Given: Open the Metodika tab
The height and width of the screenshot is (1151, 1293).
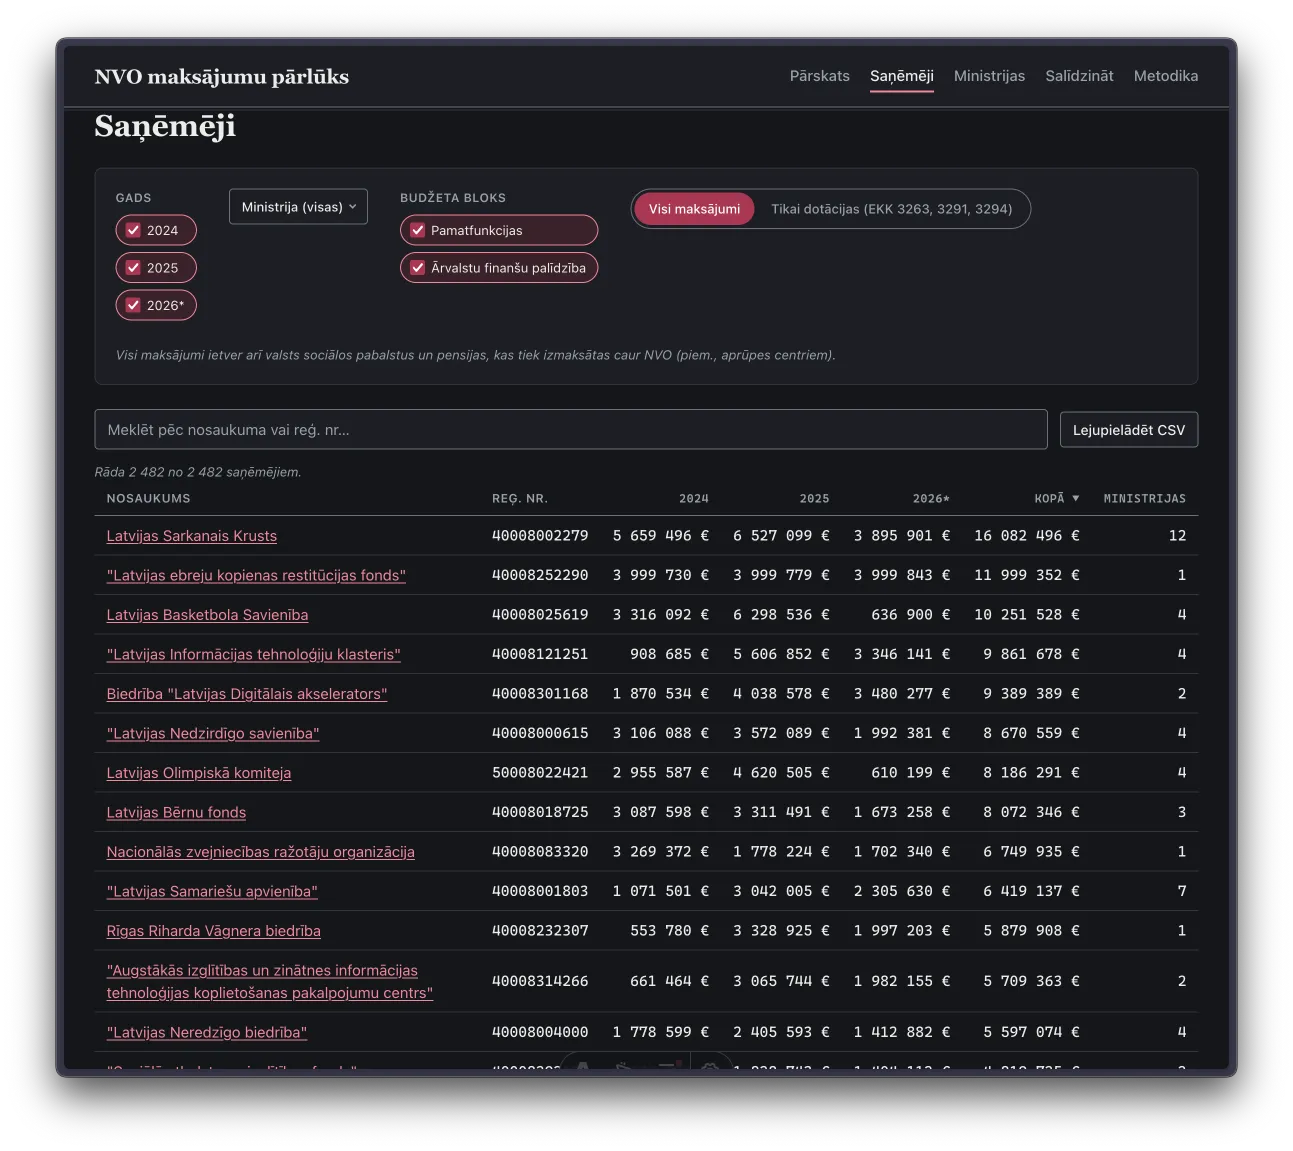Looking at the screenshot, I should tap(1165, 76).
